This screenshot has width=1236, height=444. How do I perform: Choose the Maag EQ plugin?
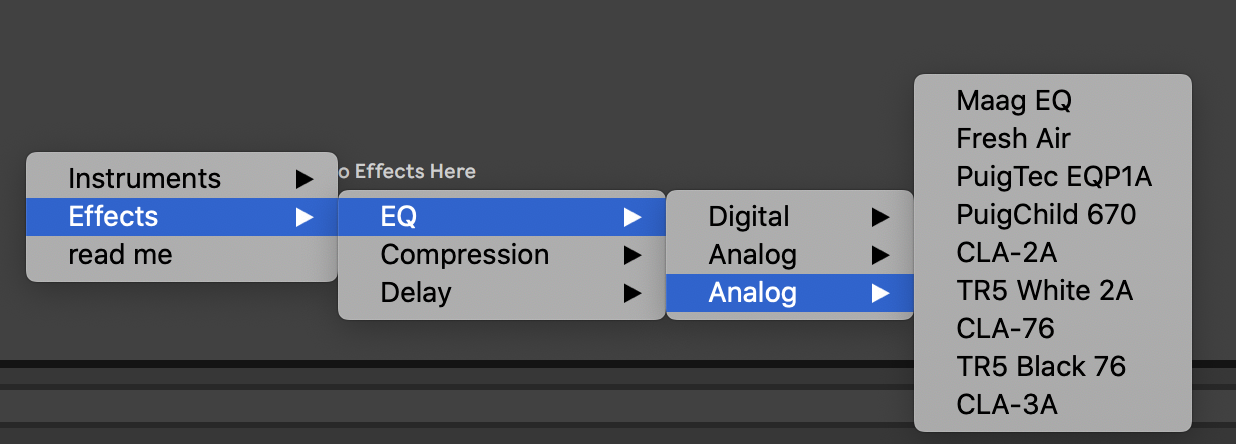point(1013,101)
